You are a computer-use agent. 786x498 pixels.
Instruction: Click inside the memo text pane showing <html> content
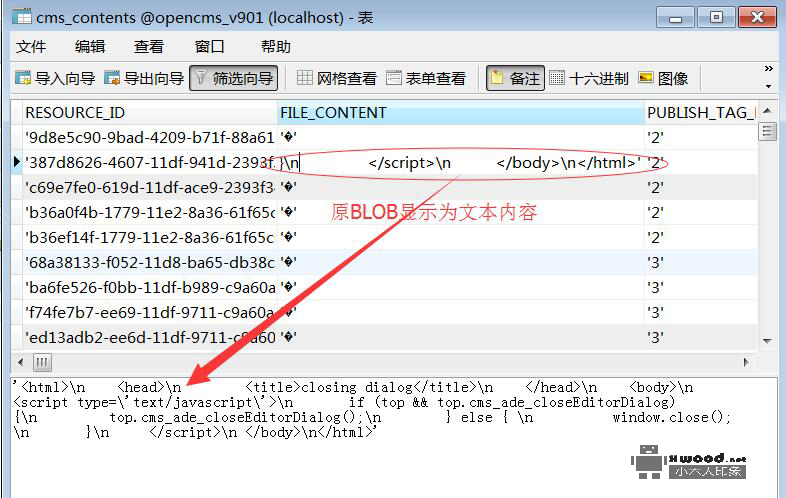[x=395, y=437]
